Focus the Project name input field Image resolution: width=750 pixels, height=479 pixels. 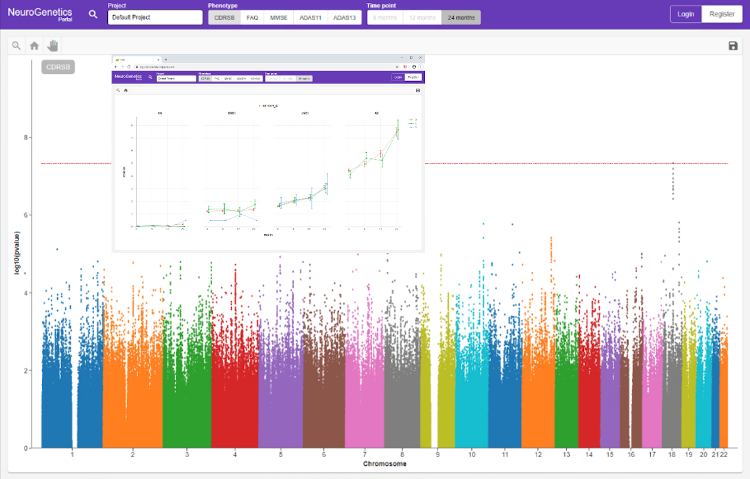coord(155,17)
